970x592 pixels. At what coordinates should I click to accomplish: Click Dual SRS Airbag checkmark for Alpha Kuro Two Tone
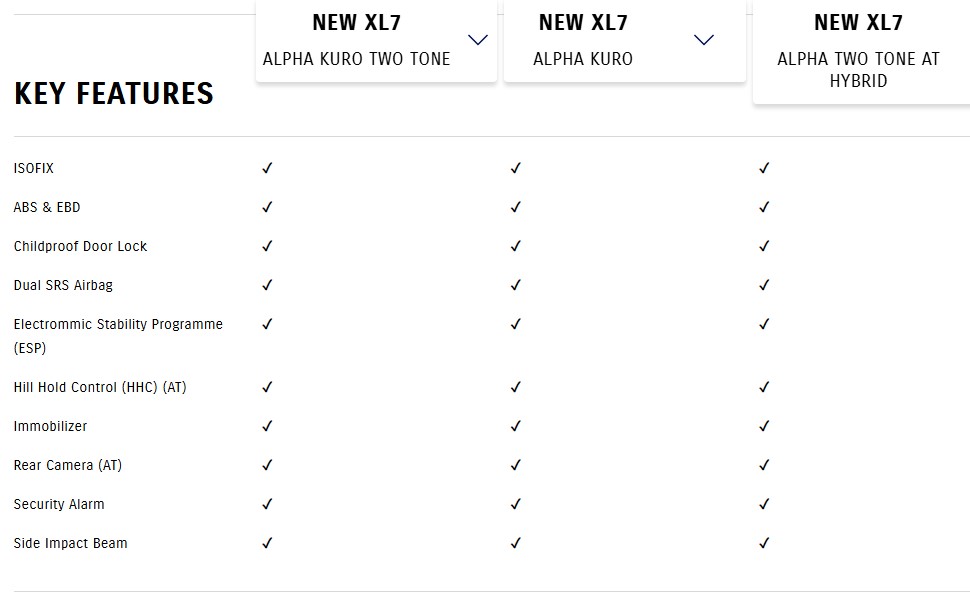point(267,285)
